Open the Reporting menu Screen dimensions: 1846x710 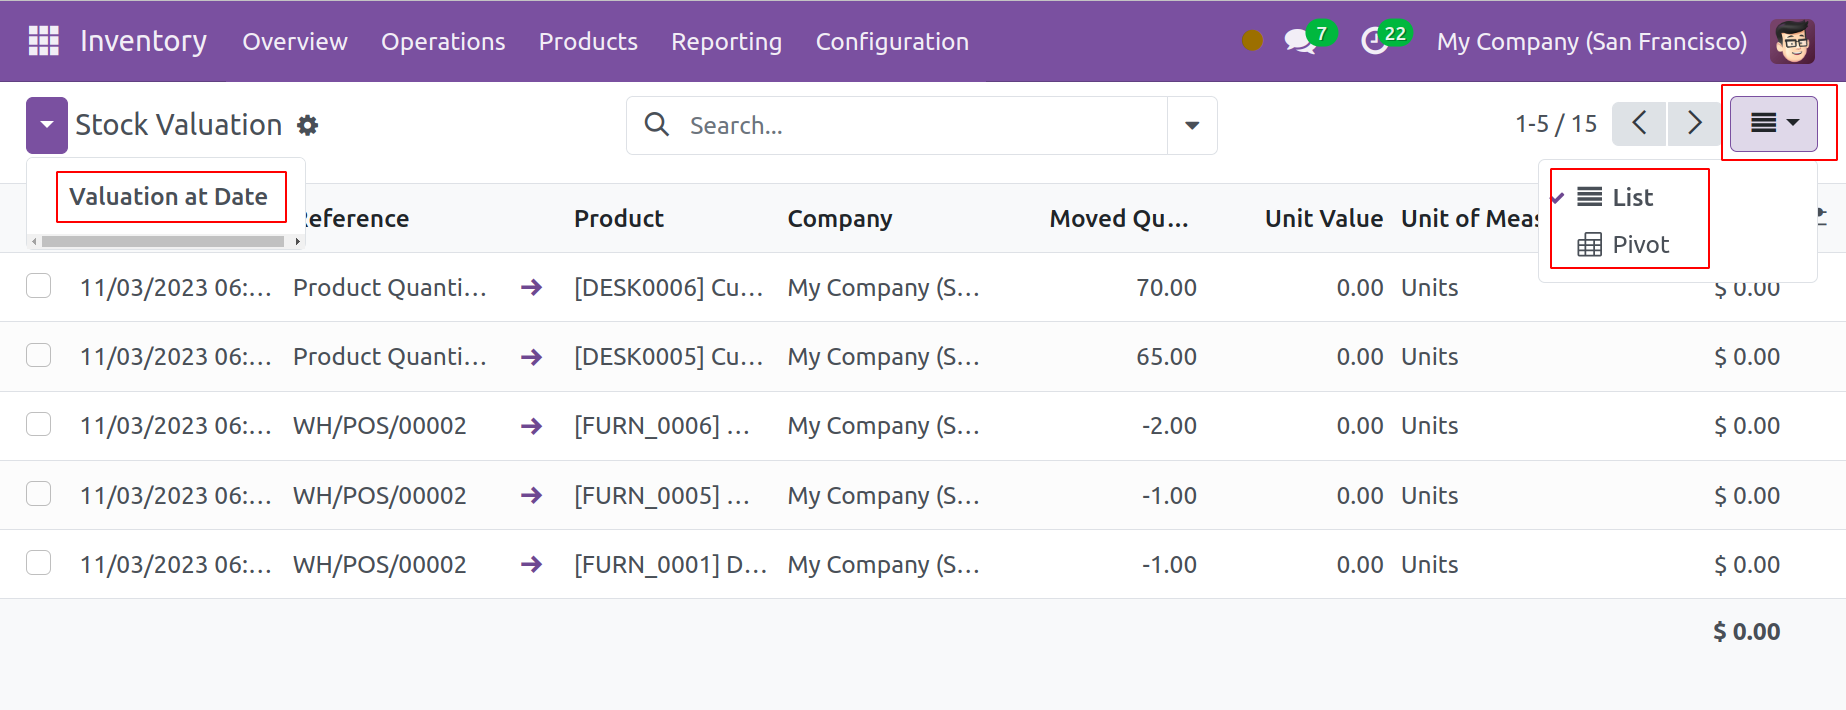[x=726, y=42]
